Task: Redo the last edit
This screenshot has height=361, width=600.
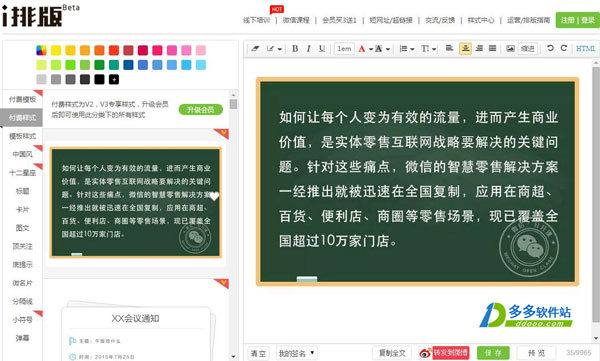Action: coord(564,48)
